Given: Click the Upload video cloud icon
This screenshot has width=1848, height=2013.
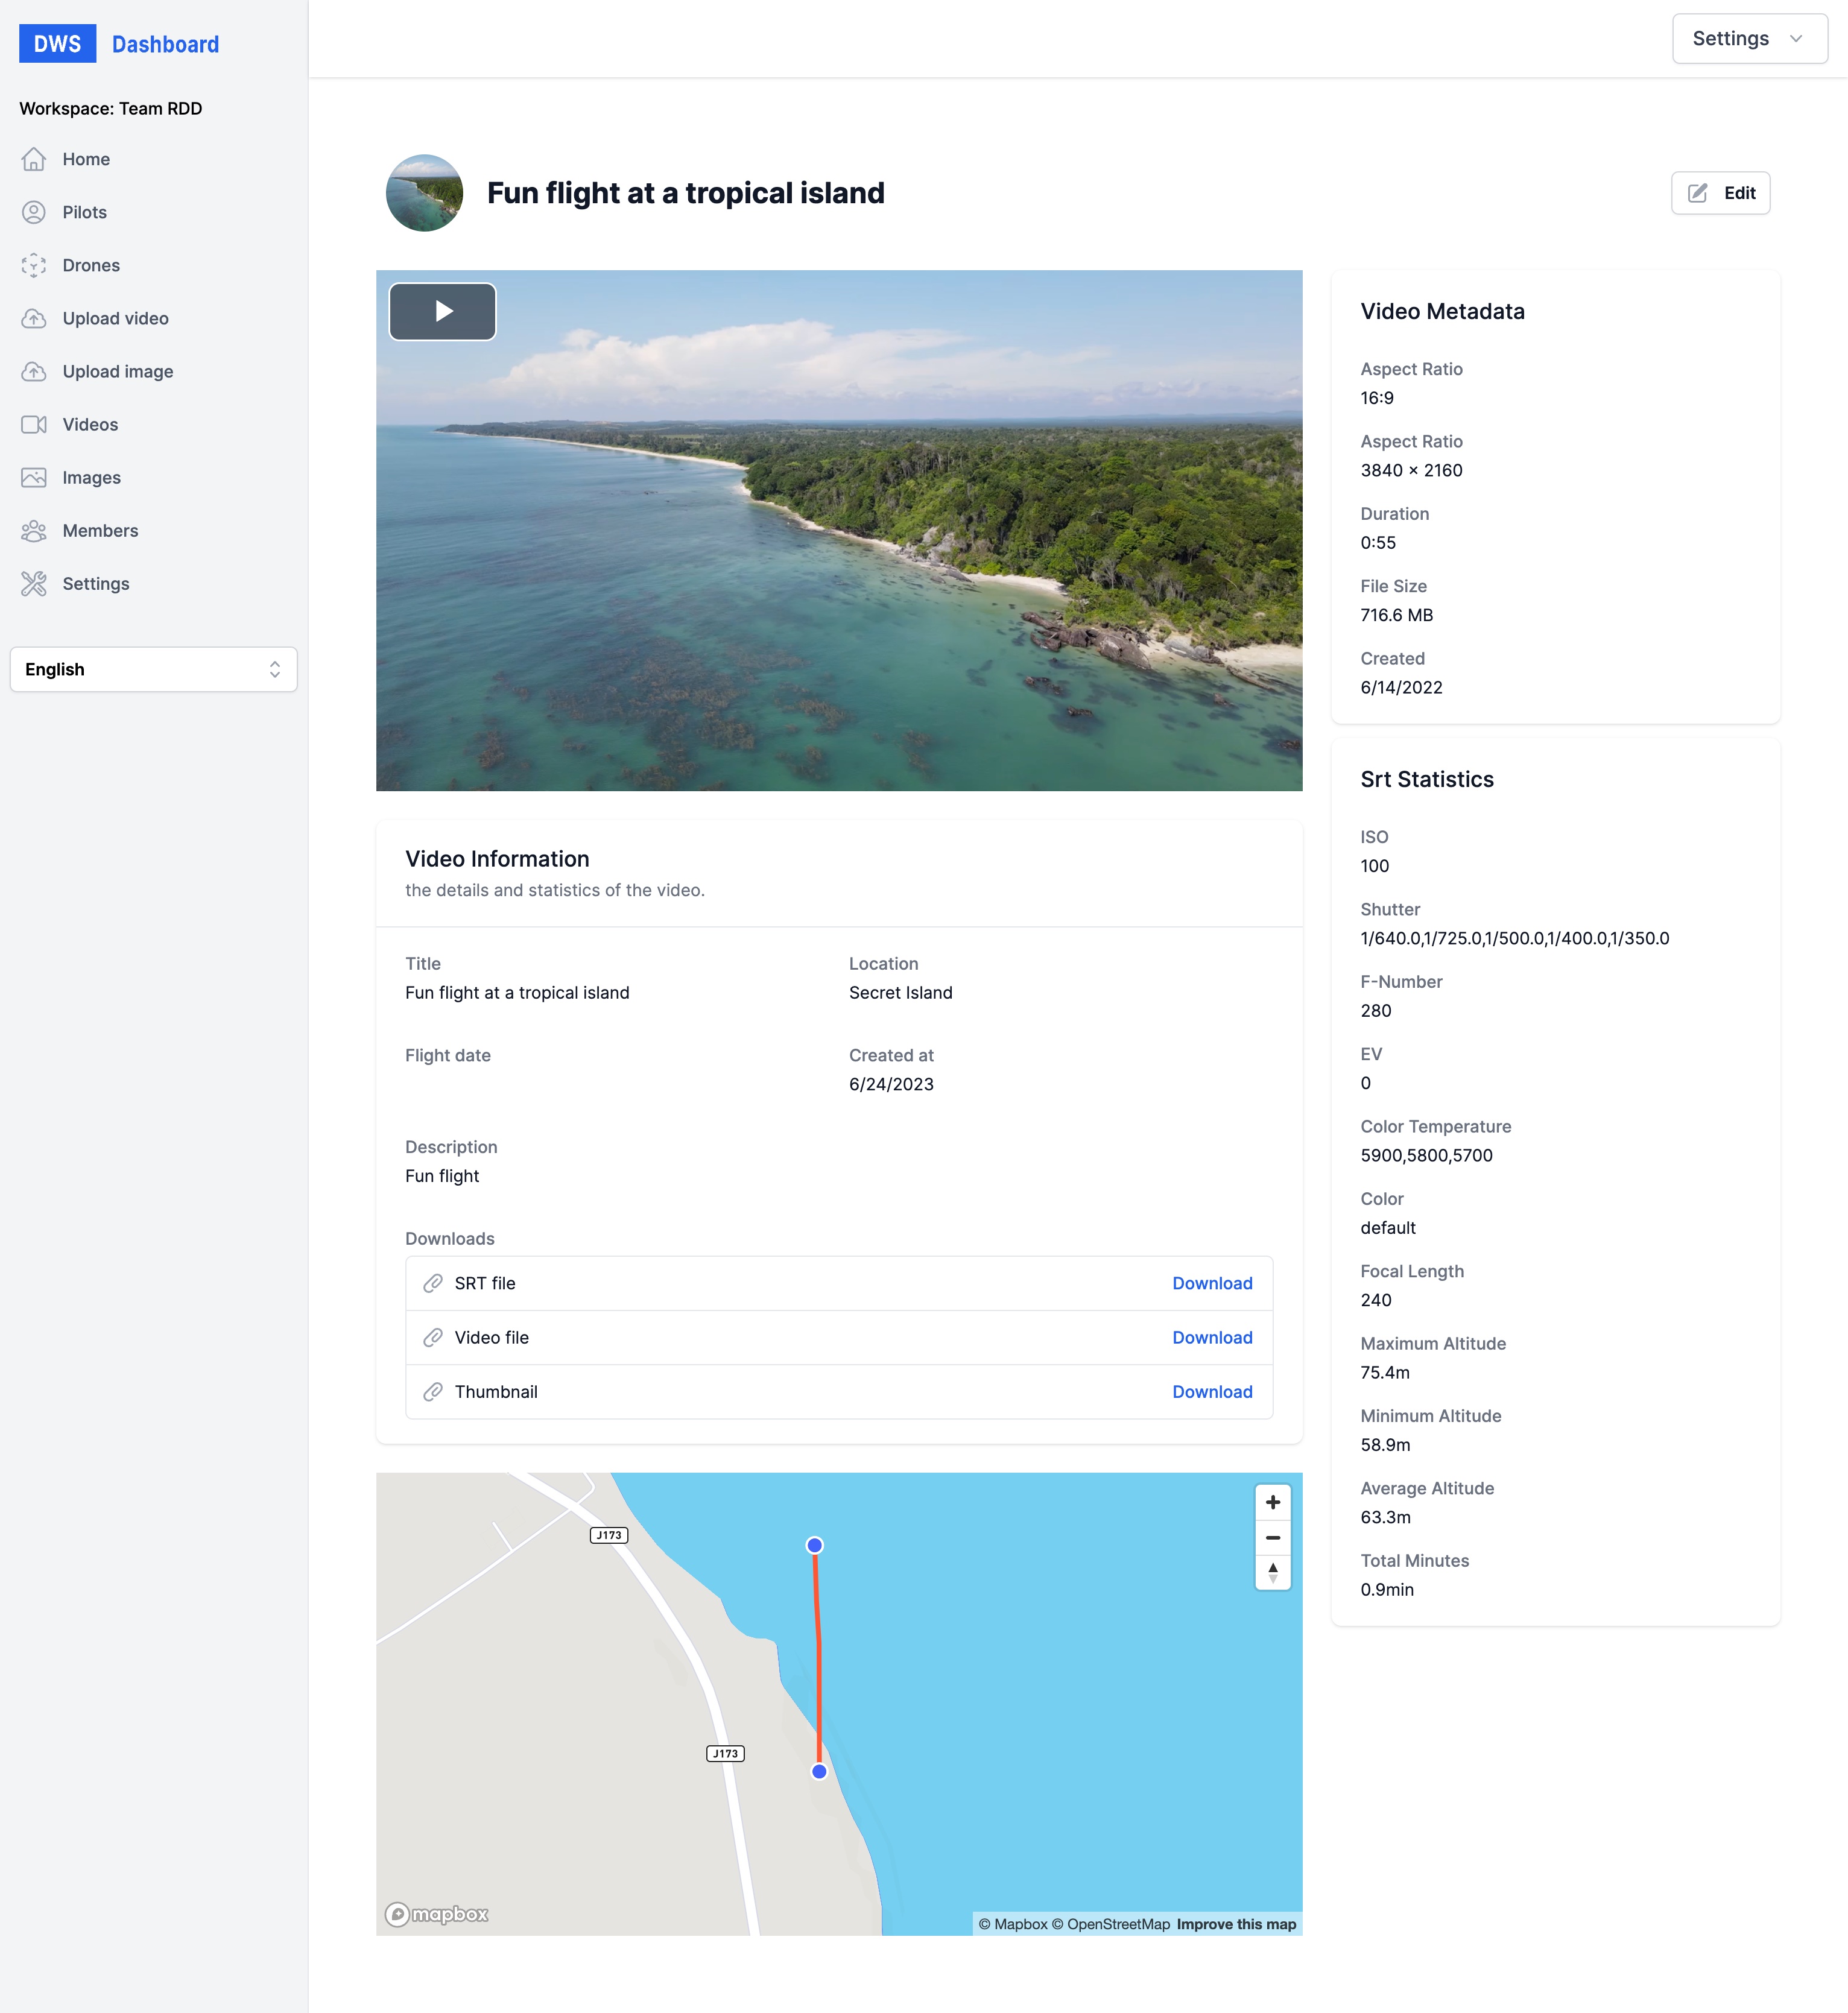Looking at the screenshot, I should pyautogui.click(x=34, y=318).
